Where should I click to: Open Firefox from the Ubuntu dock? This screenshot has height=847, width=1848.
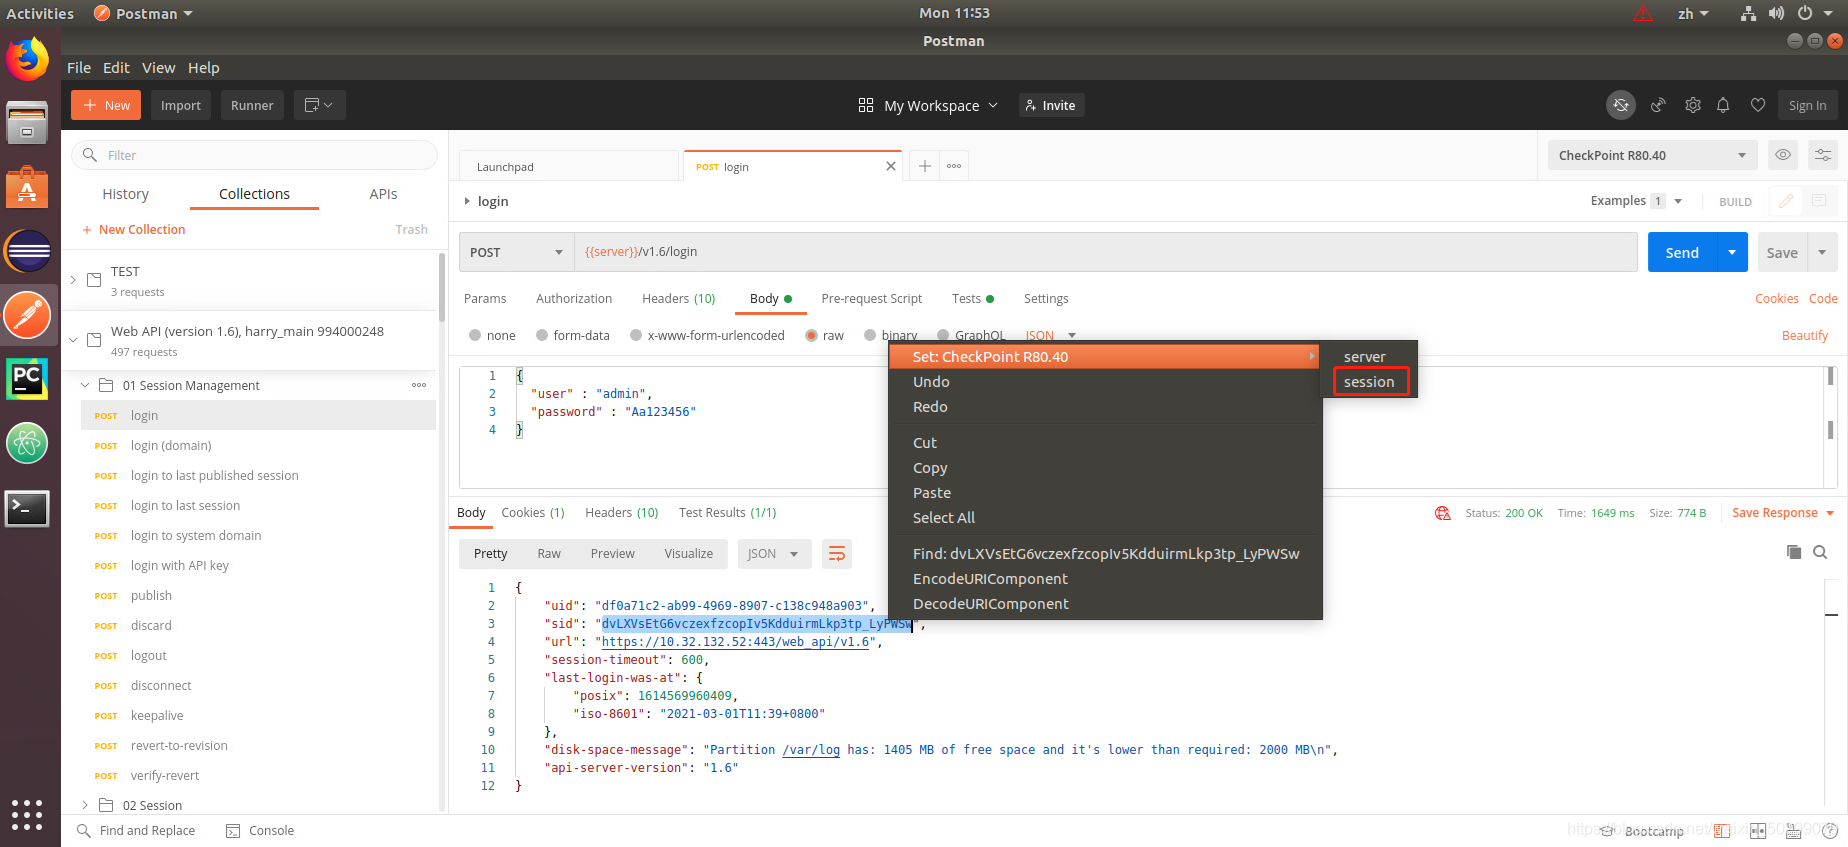click(27, 60)
